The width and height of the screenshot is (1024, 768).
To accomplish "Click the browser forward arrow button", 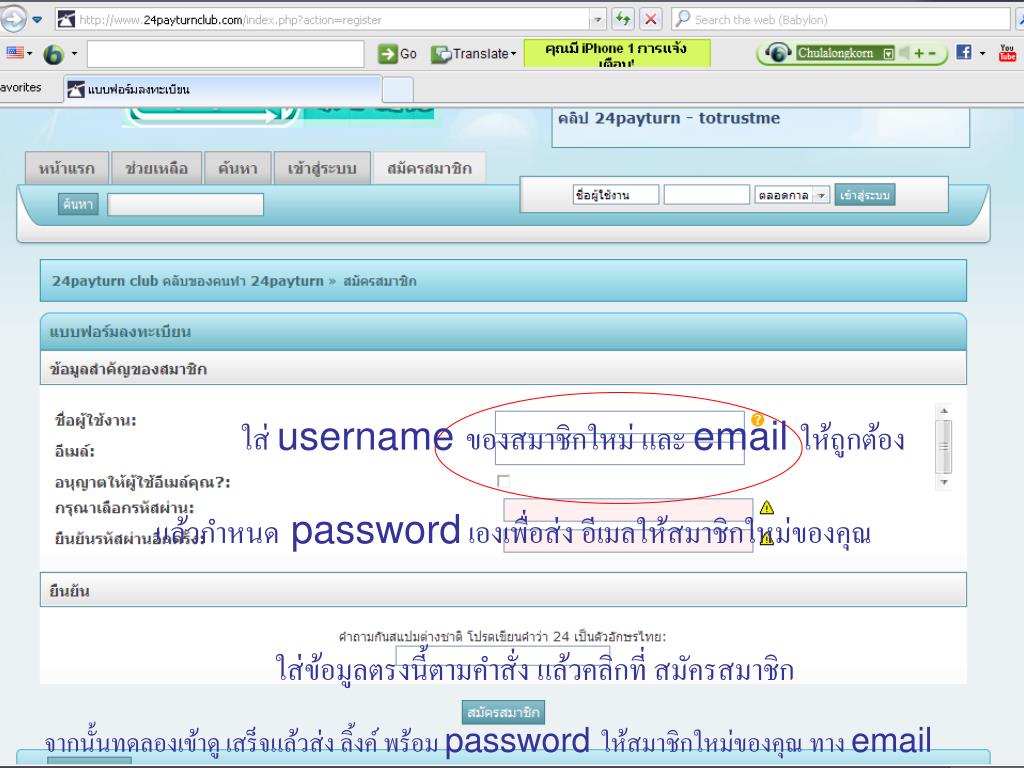I will tap(12, 19).
